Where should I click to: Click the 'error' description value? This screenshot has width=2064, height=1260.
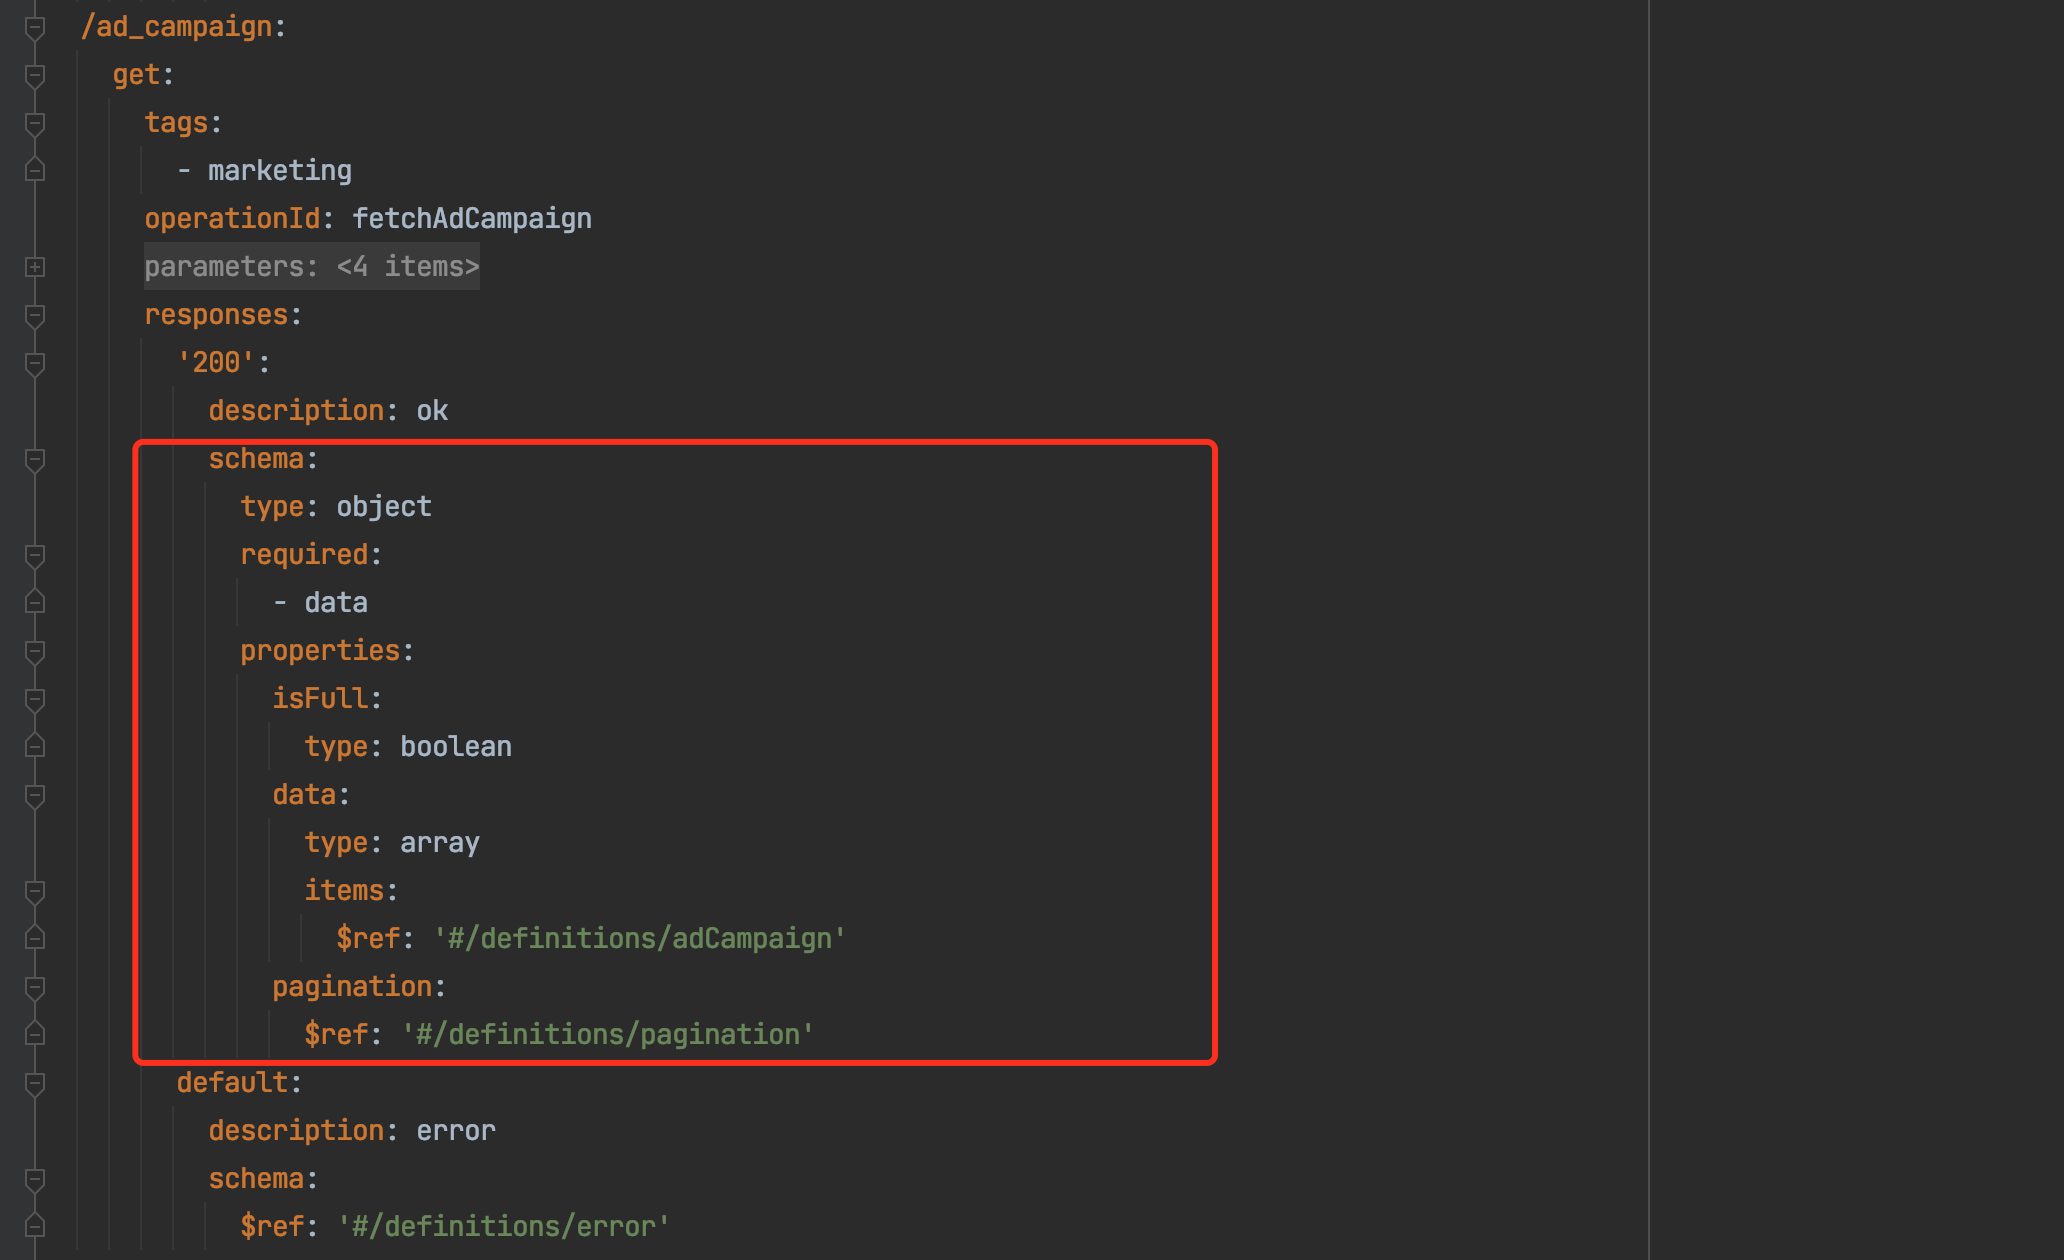pos(456,1131)
